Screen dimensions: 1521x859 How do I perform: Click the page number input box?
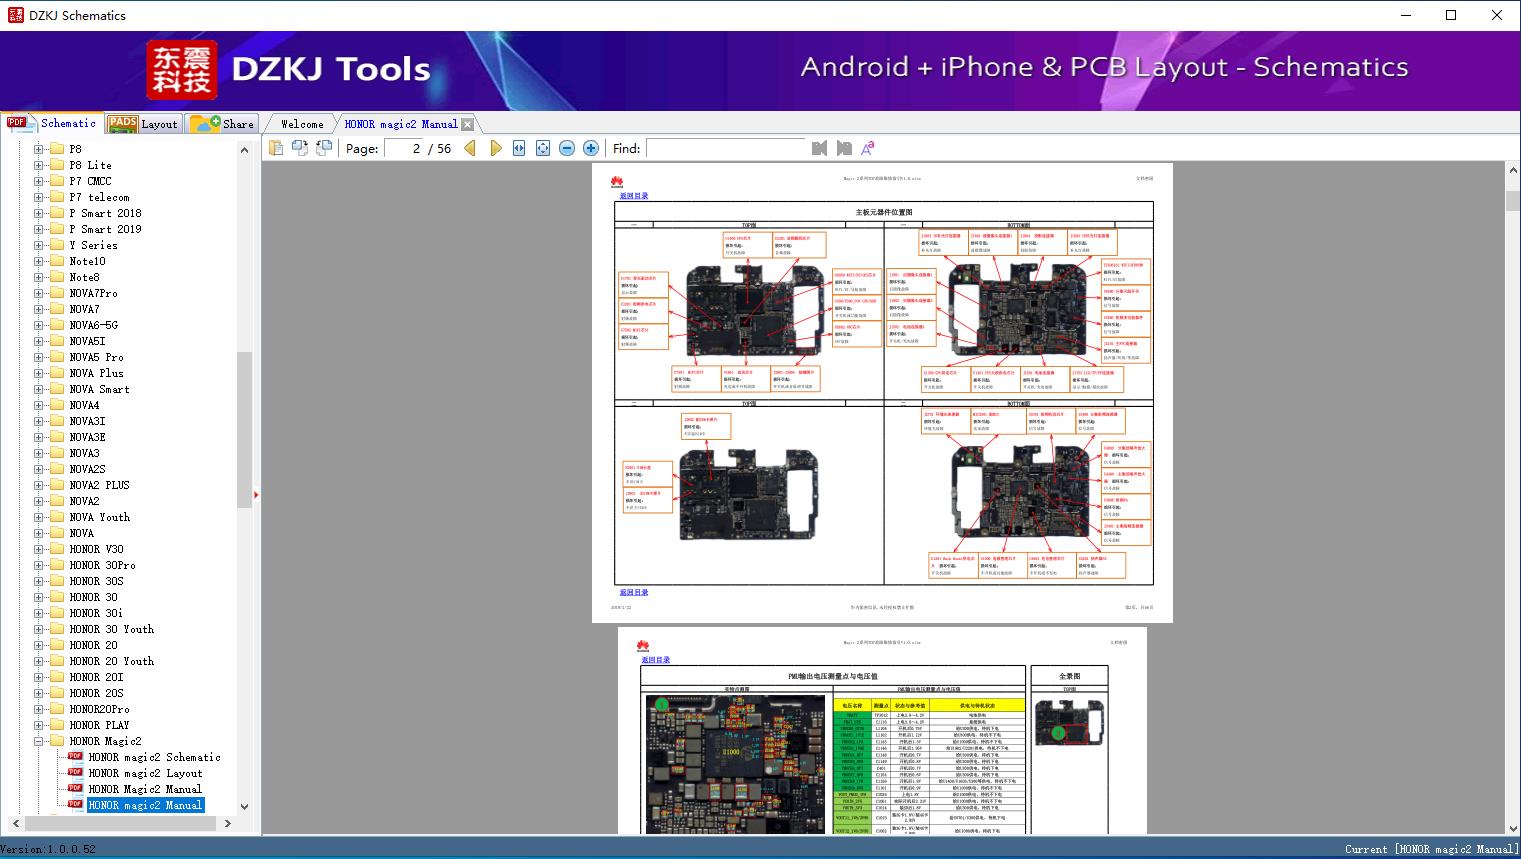(x=403, y=148)
